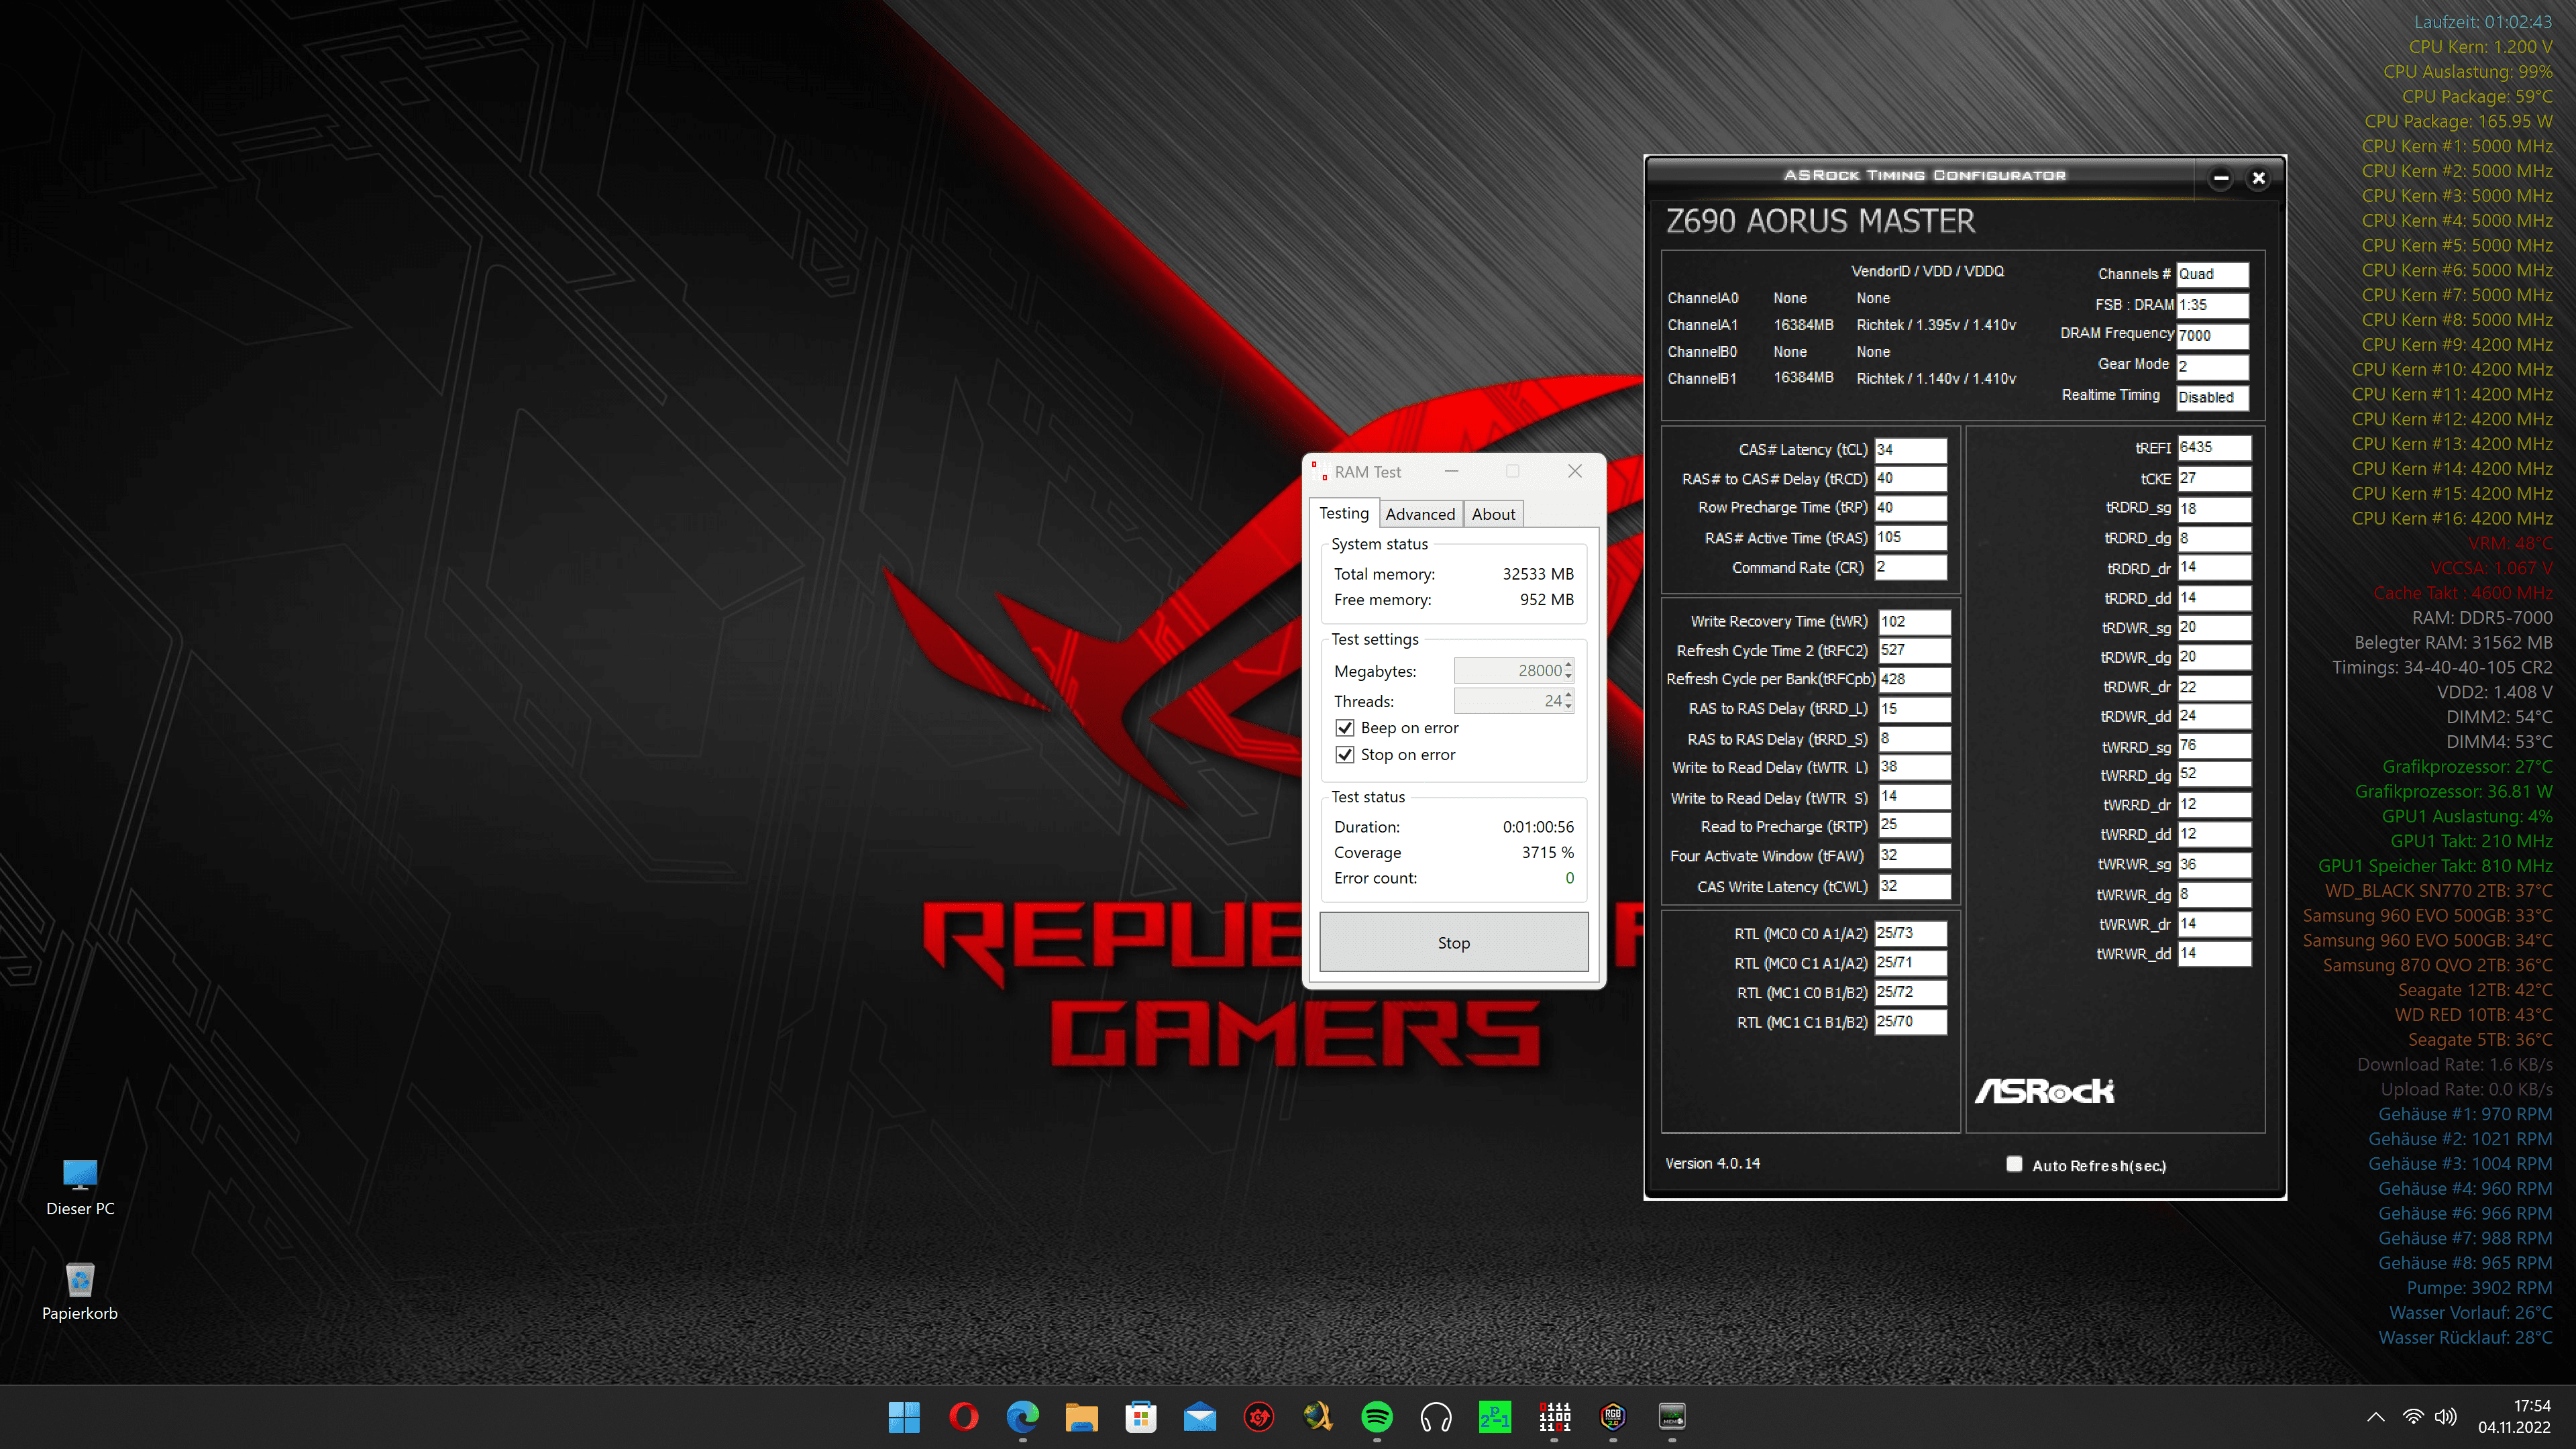Open Microsoft Store from taskbar
This screenshot has height=1449, width=2576.
click(x=1140, y=1416)
